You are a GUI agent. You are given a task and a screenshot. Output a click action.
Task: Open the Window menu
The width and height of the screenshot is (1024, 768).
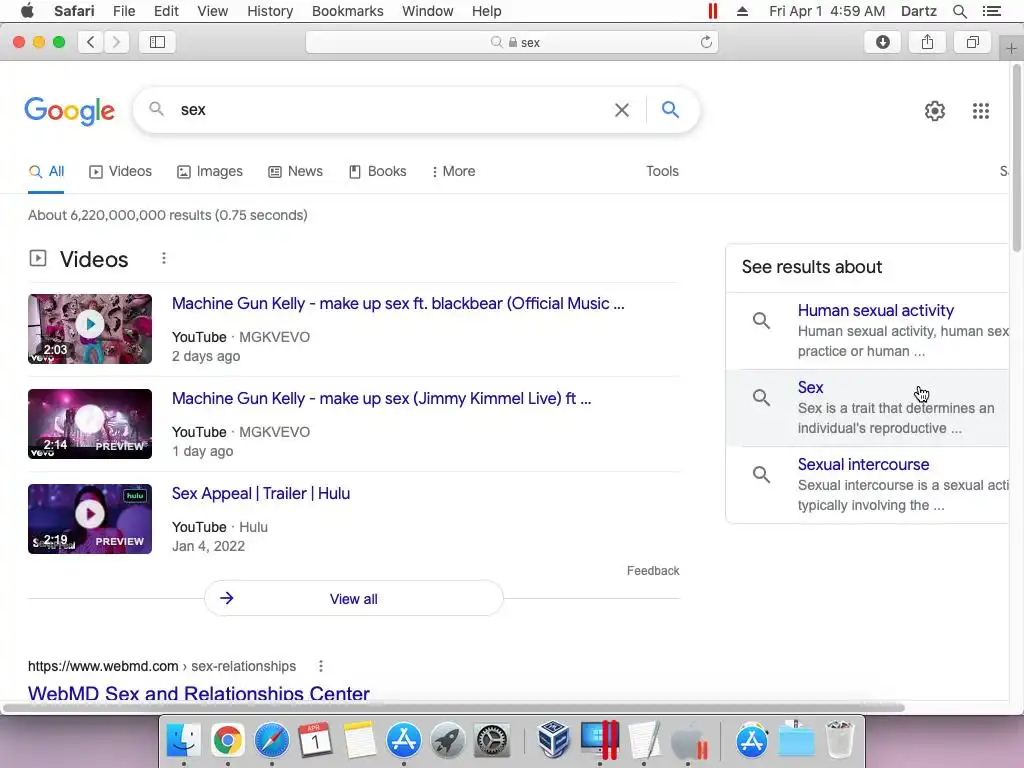pyautogui.click(x=428, y=11)
